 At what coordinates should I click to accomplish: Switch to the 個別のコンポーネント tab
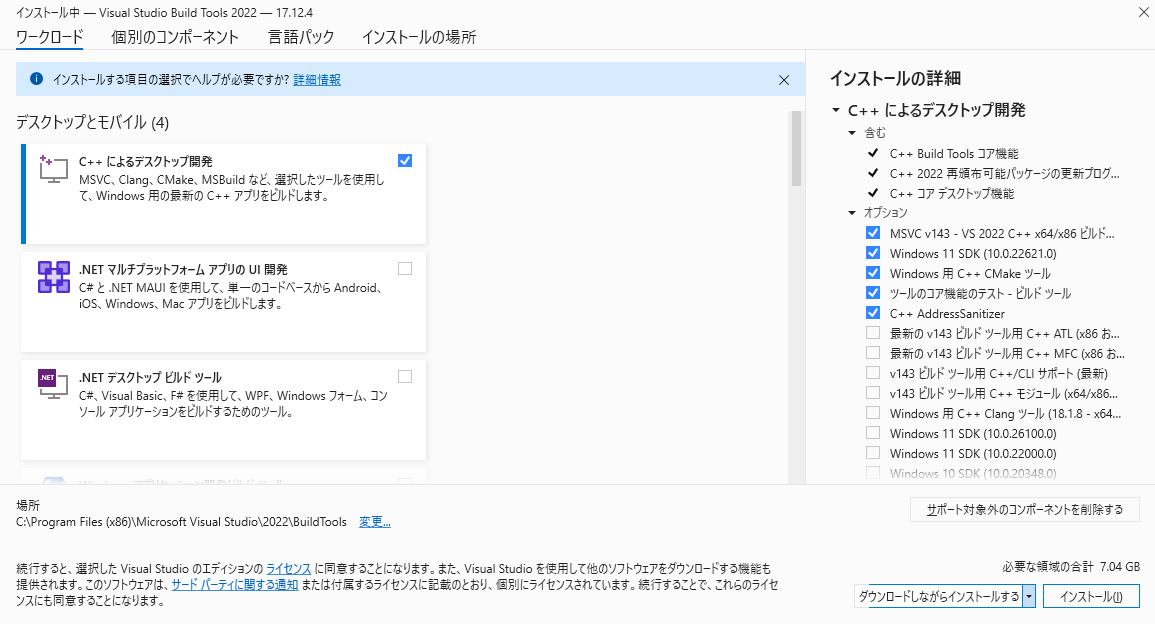[x=174, y=36]
